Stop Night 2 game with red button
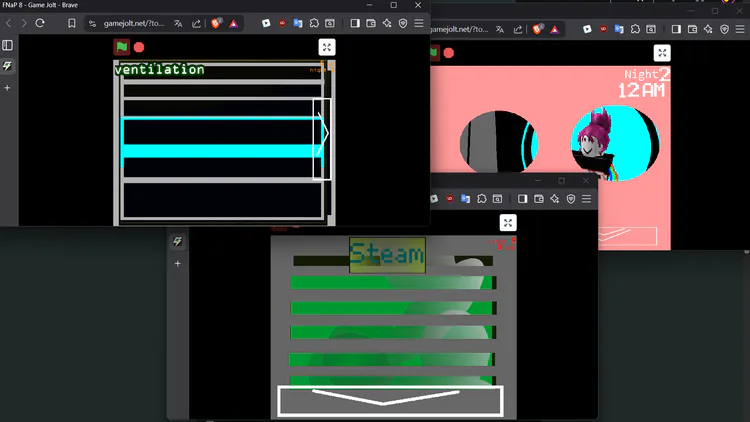The height and width of the screenshot is (422, 750). pos(449,53)
